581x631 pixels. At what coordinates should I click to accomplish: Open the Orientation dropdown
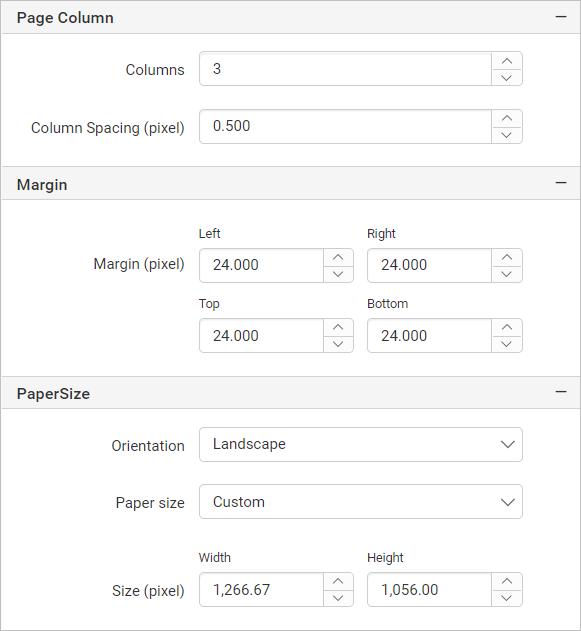(x=361, y=444)
